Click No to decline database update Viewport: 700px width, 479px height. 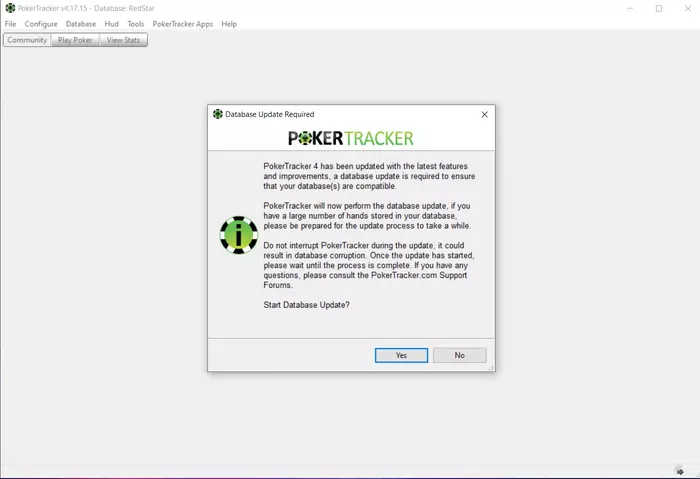pos(459,355)
